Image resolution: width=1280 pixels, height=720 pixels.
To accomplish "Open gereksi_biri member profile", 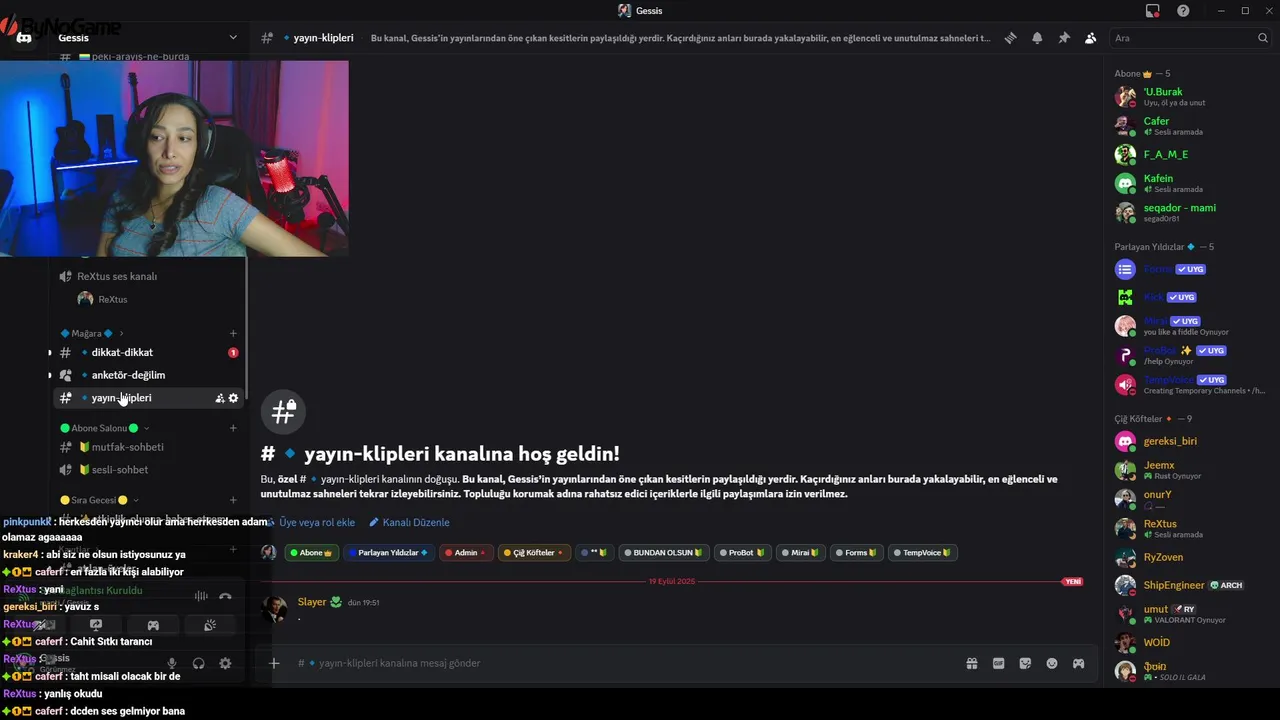I will click(1187, 441).
